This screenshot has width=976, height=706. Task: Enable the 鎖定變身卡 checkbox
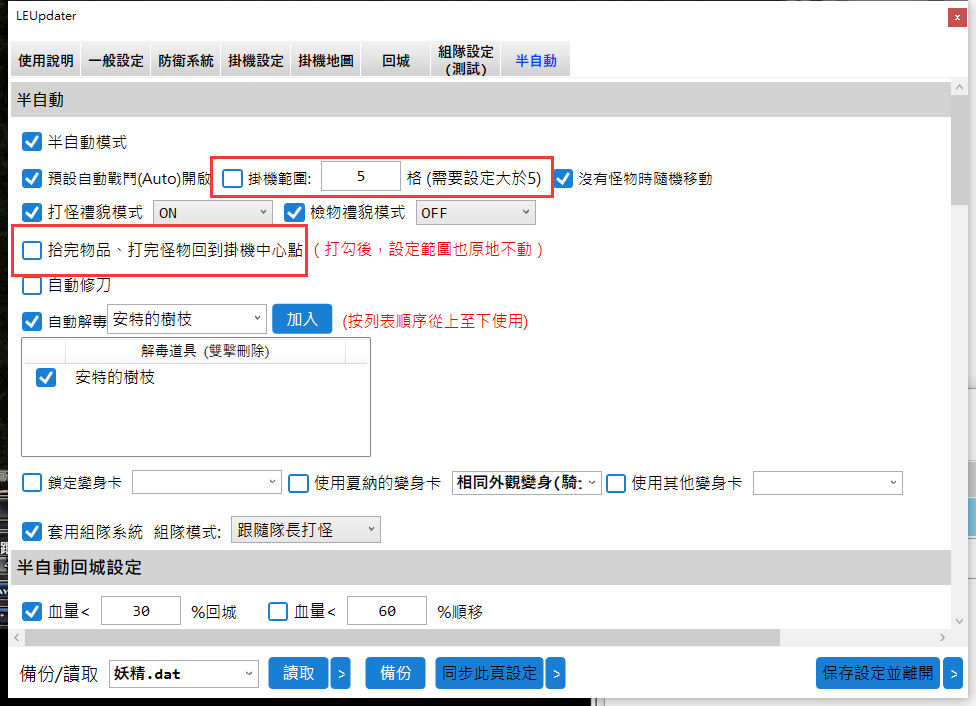pos(32,482)
